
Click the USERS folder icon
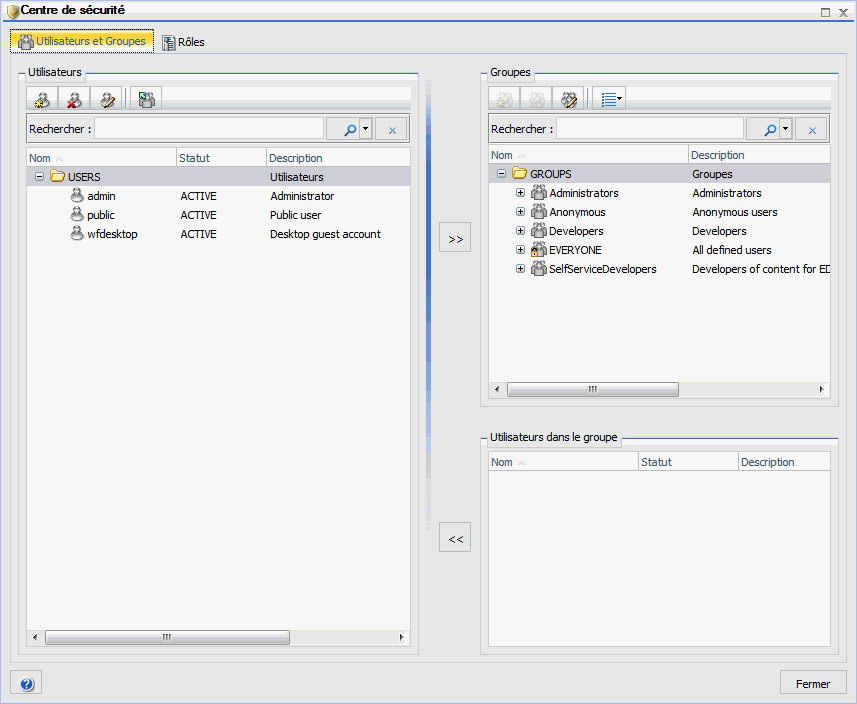(57, 175)
